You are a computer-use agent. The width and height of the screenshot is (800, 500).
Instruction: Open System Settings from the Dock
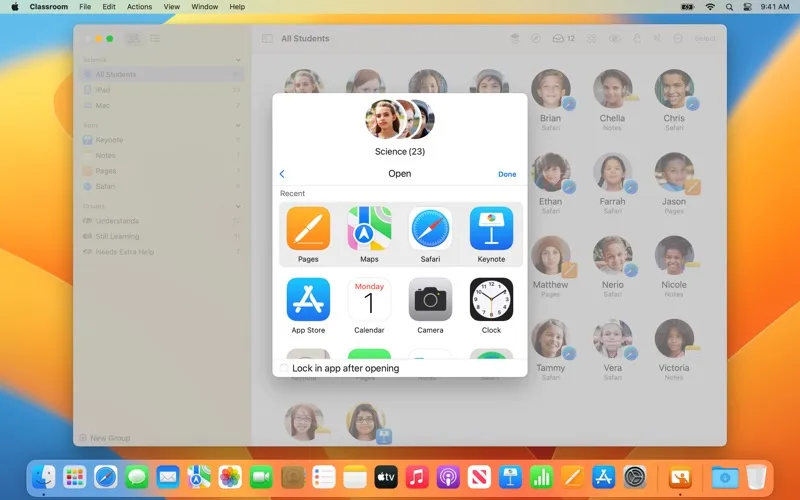635,478
